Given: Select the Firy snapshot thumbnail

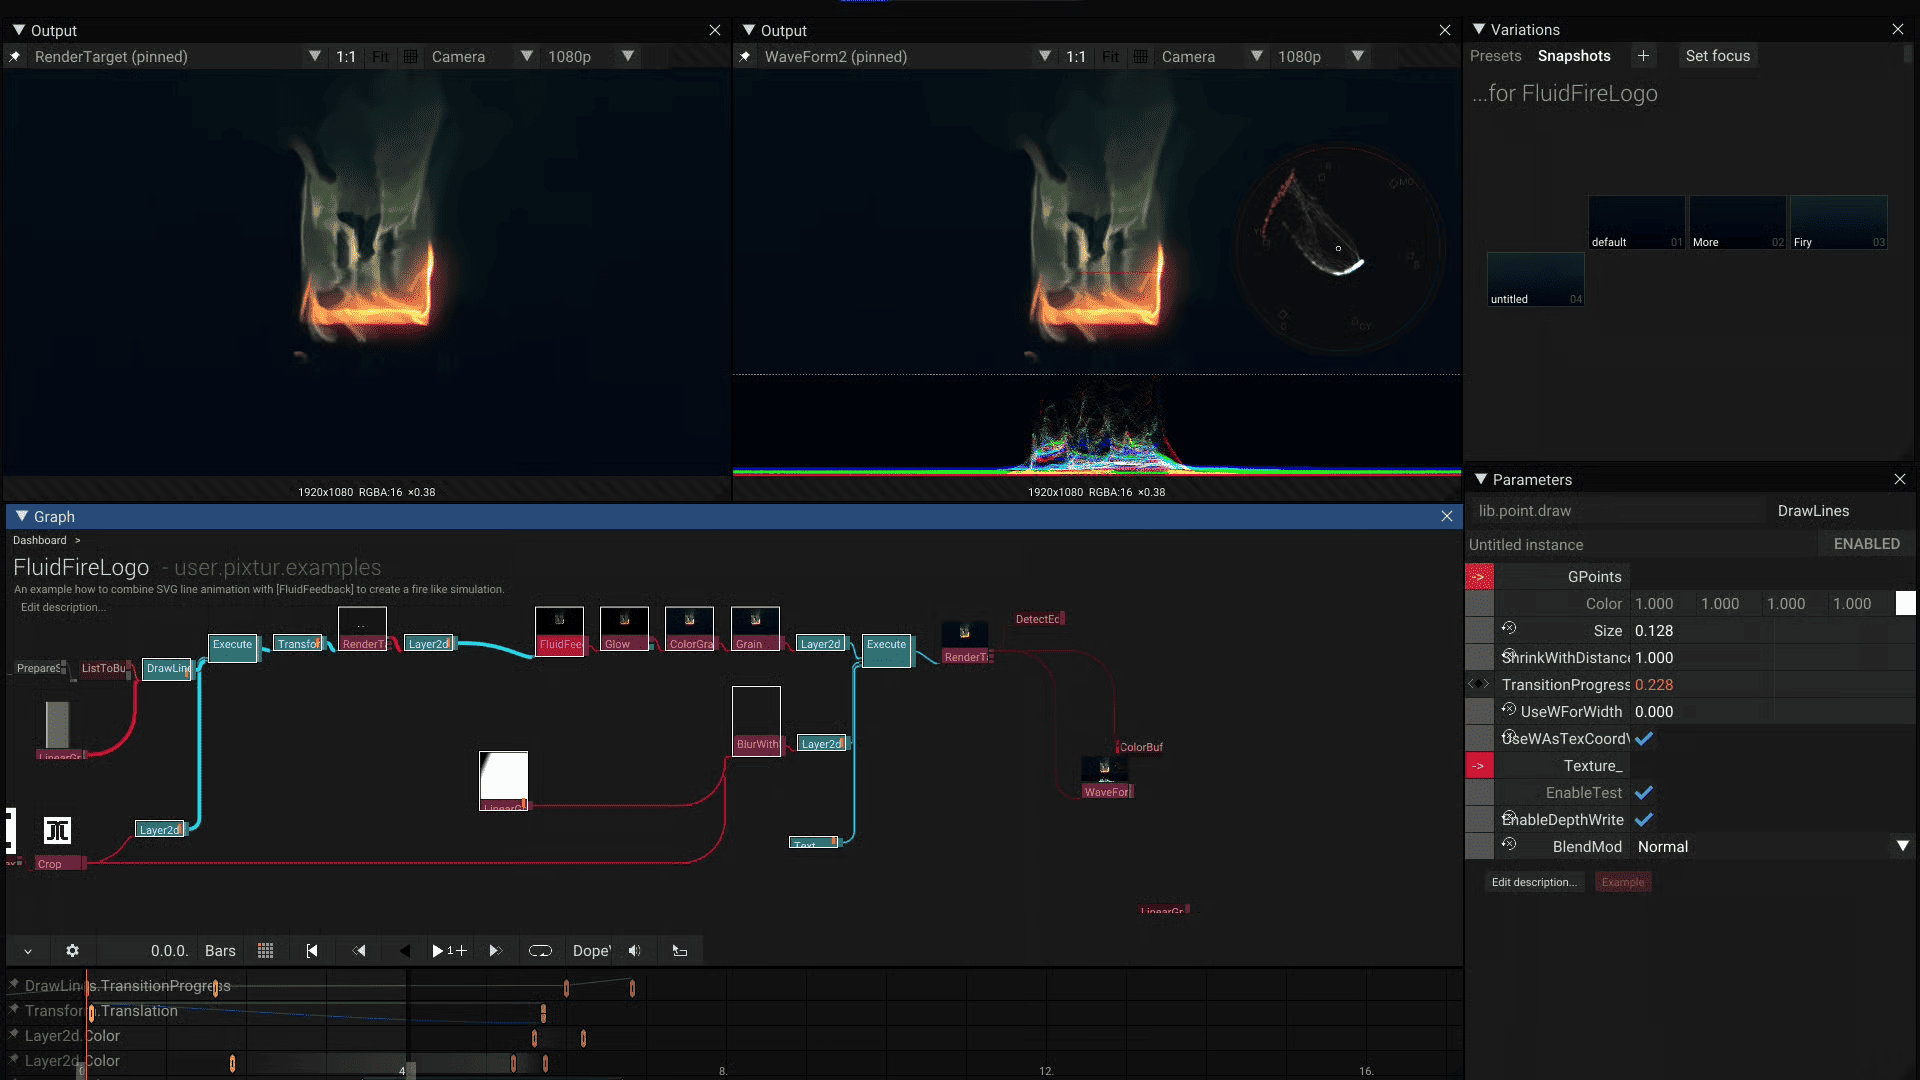Looking at the screenshot, I should click(1838, 222).
